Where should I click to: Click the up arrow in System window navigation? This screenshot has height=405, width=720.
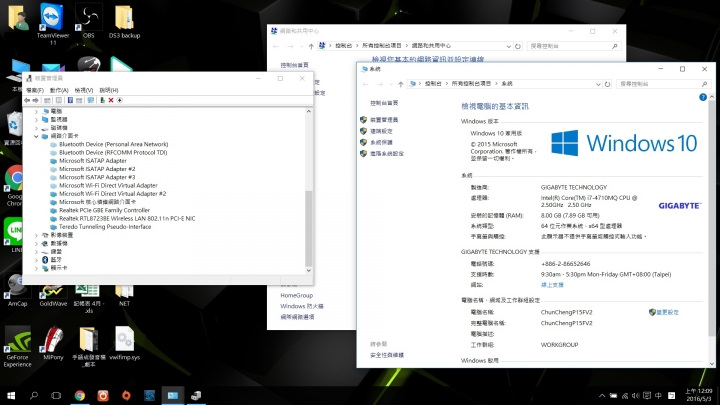[400, 84]
